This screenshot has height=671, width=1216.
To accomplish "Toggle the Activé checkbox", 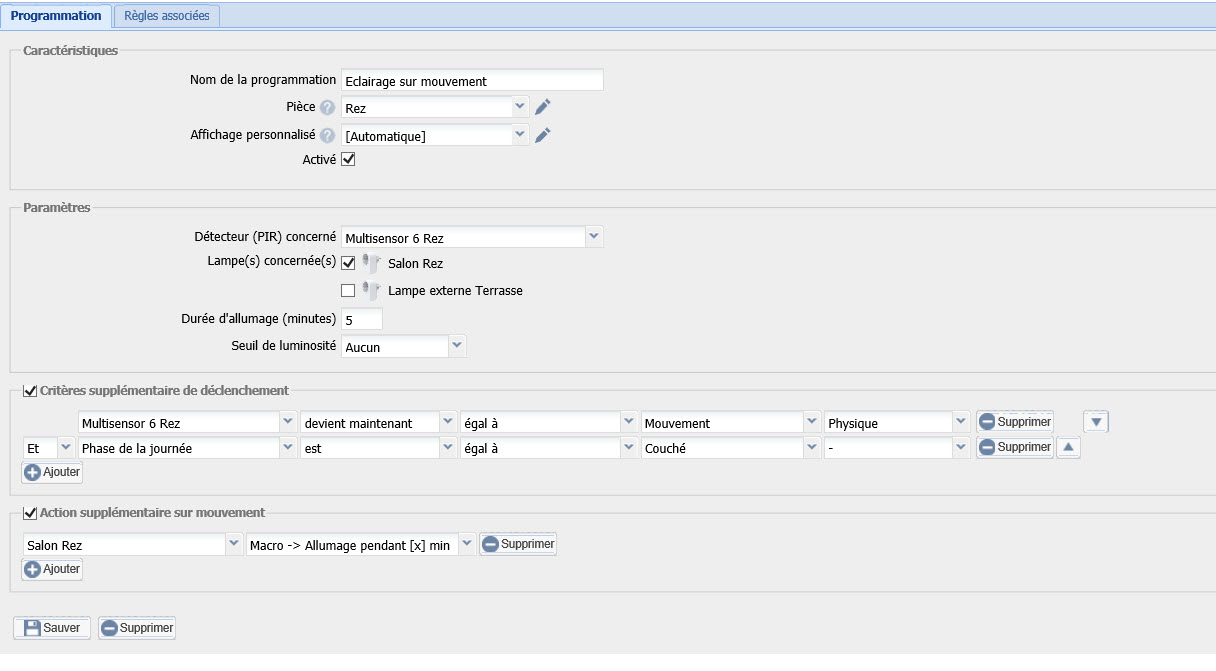I will 348,159.
